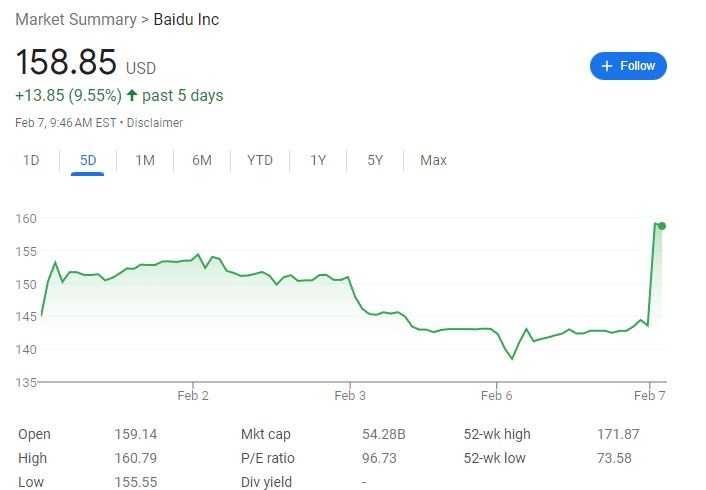The image size is (706, 490).
Task: Click the 158.85 stock price
Action: [66, 62]
